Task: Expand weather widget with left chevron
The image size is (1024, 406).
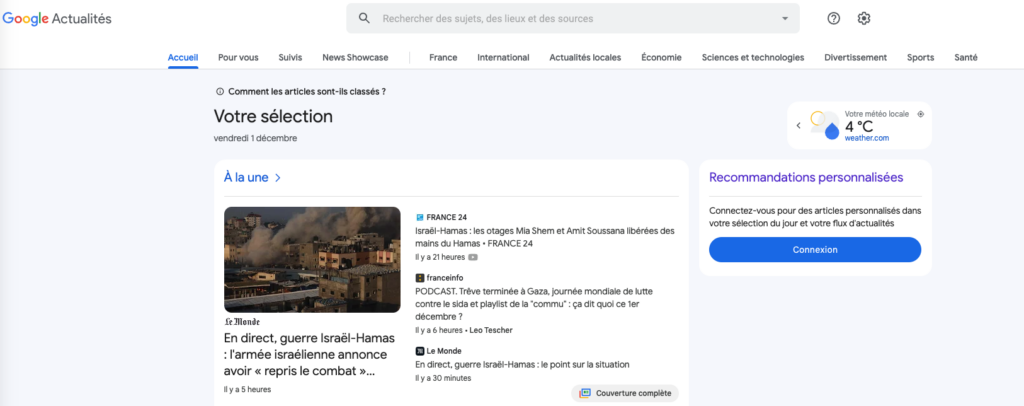Action: click(x=799, y=126)
